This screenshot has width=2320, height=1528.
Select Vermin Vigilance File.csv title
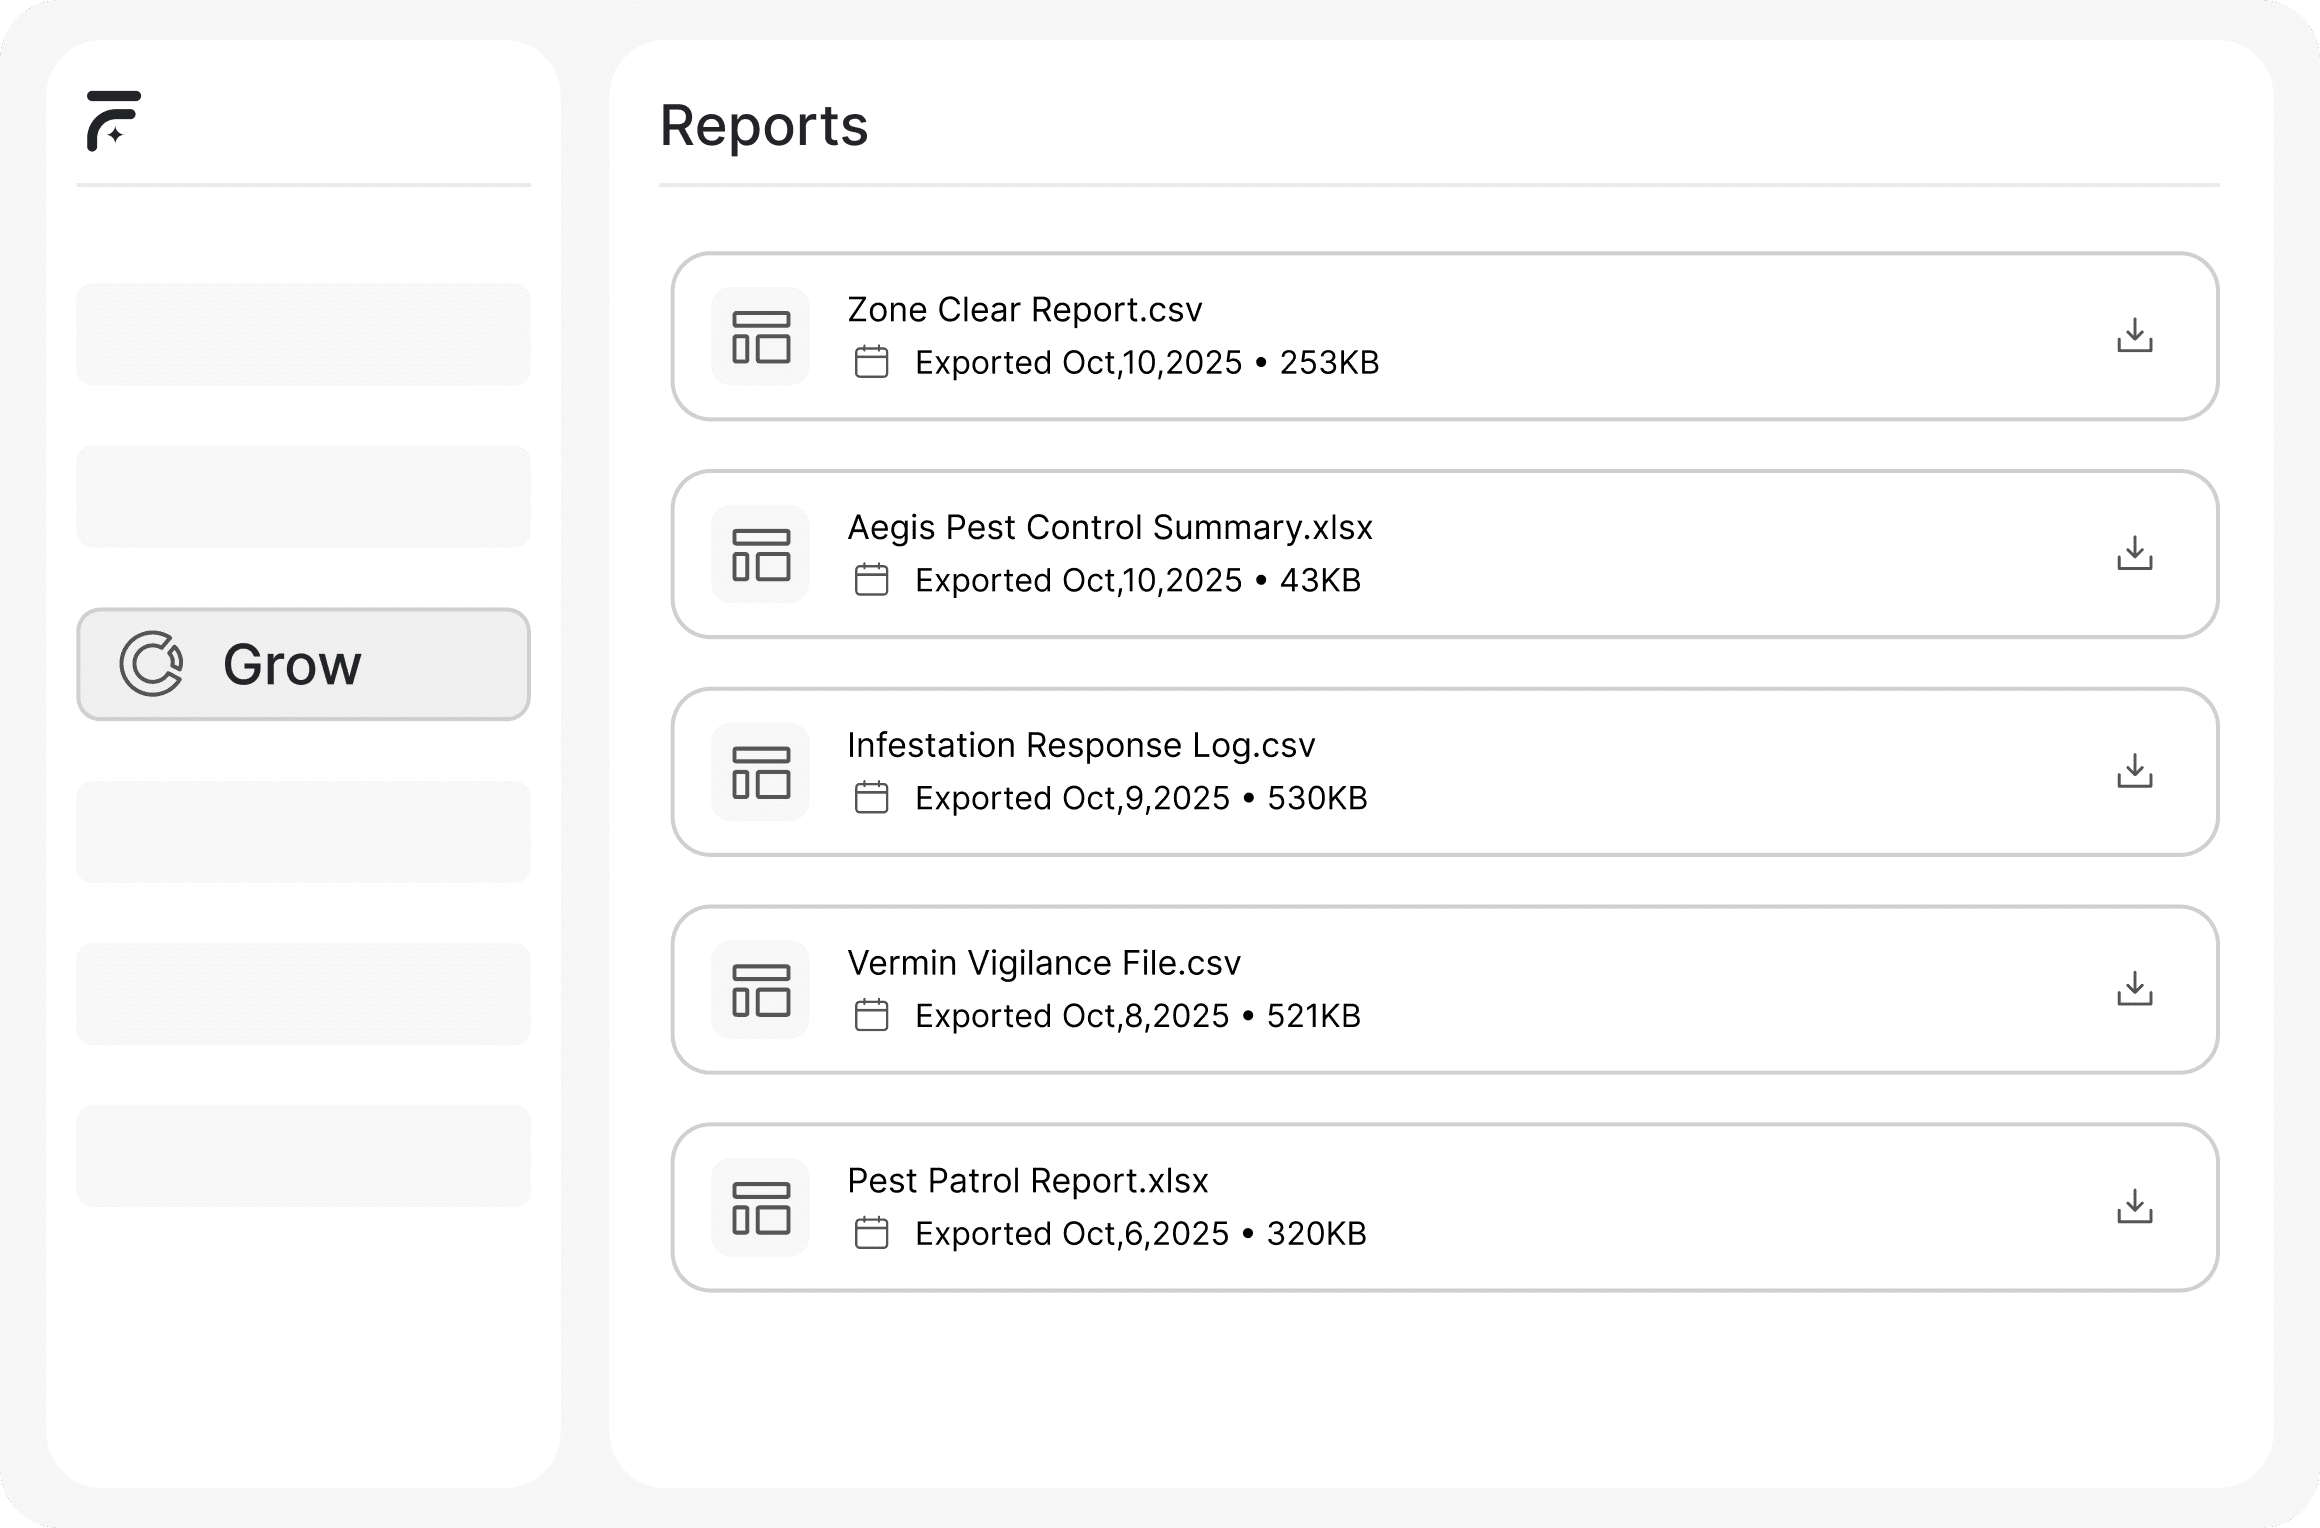click(1043, 963)
